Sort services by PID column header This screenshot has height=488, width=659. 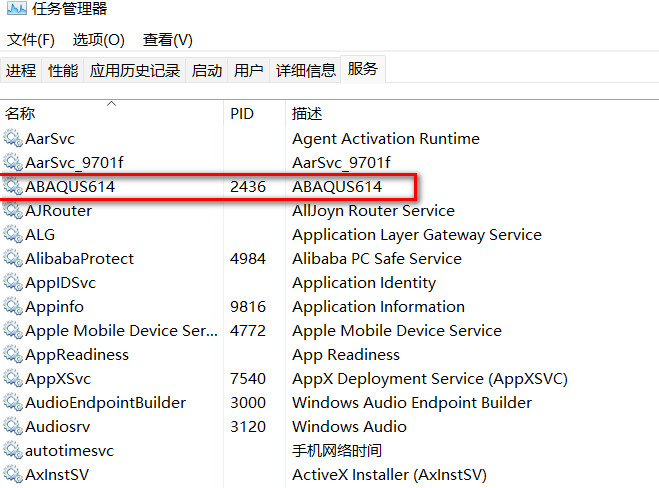pos(242,114)
